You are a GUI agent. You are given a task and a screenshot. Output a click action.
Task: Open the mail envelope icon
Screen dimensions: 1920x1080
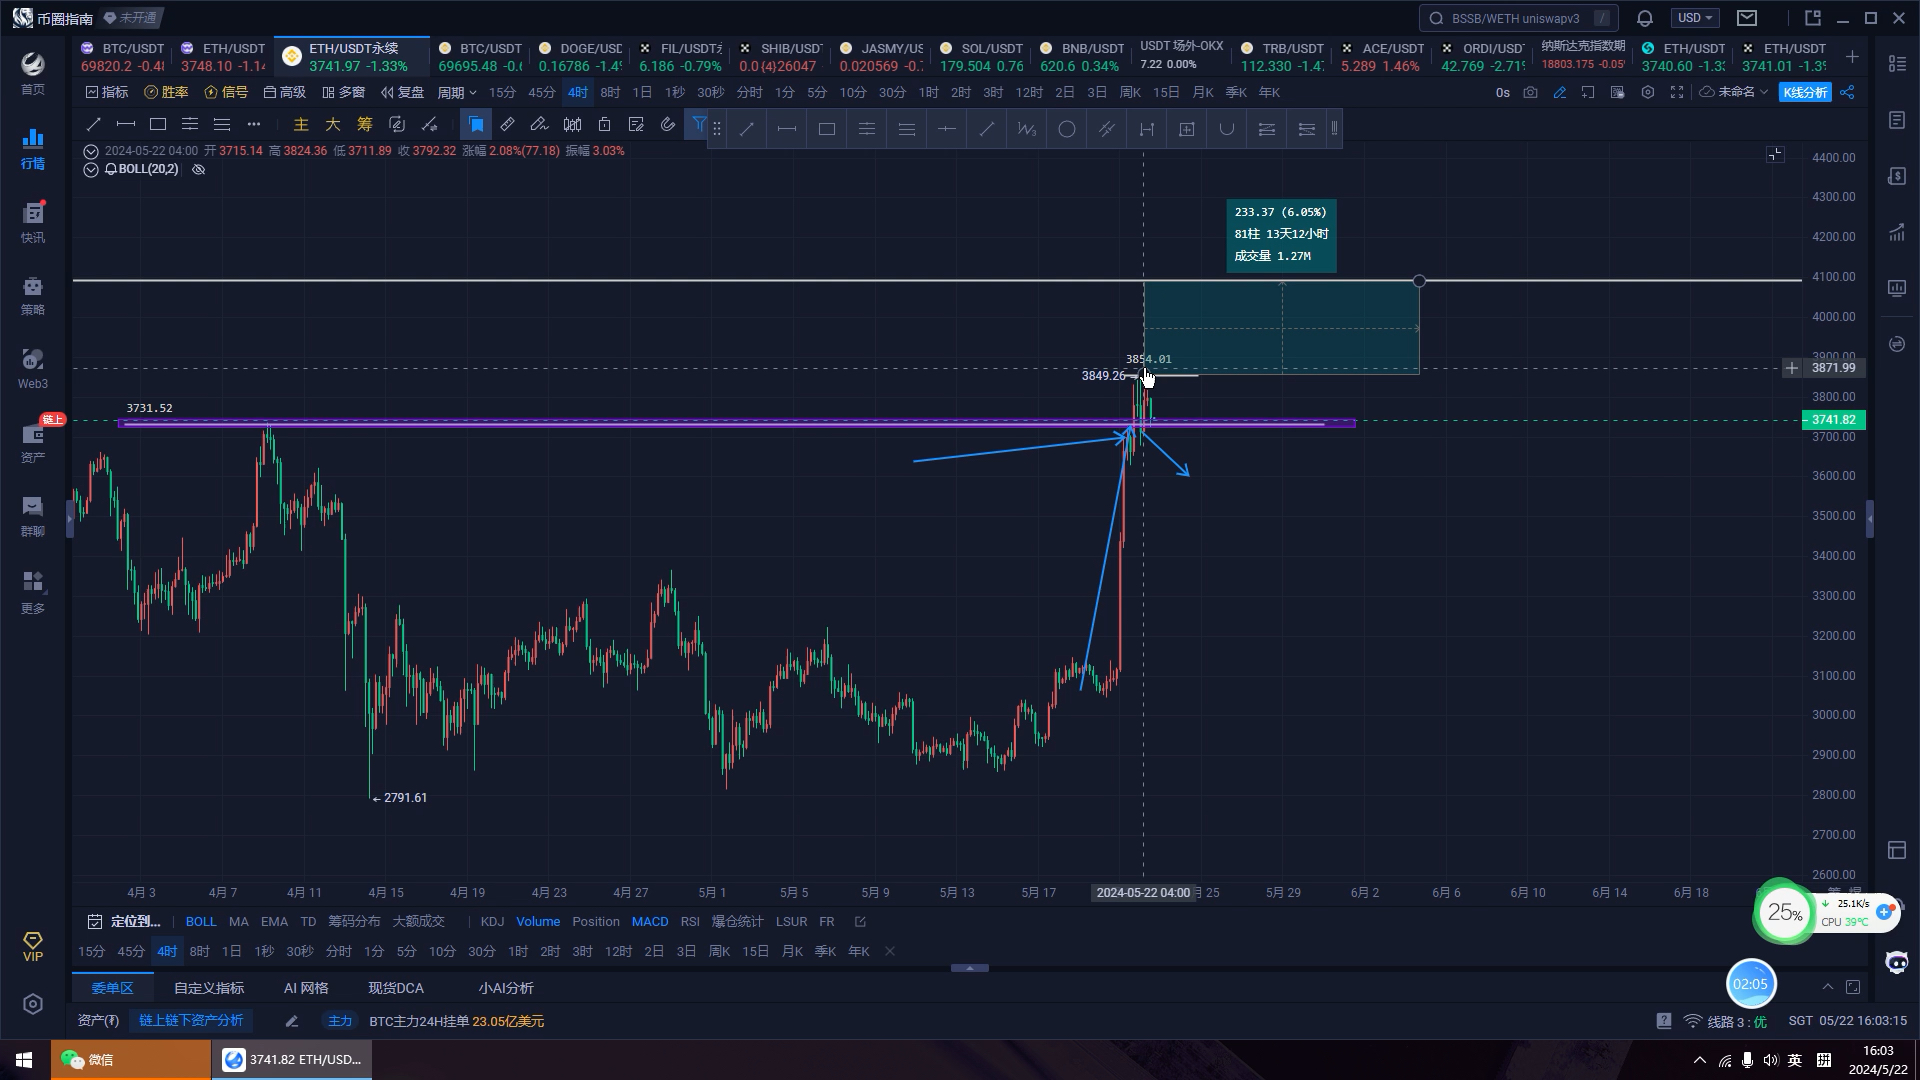[1747, 18]
